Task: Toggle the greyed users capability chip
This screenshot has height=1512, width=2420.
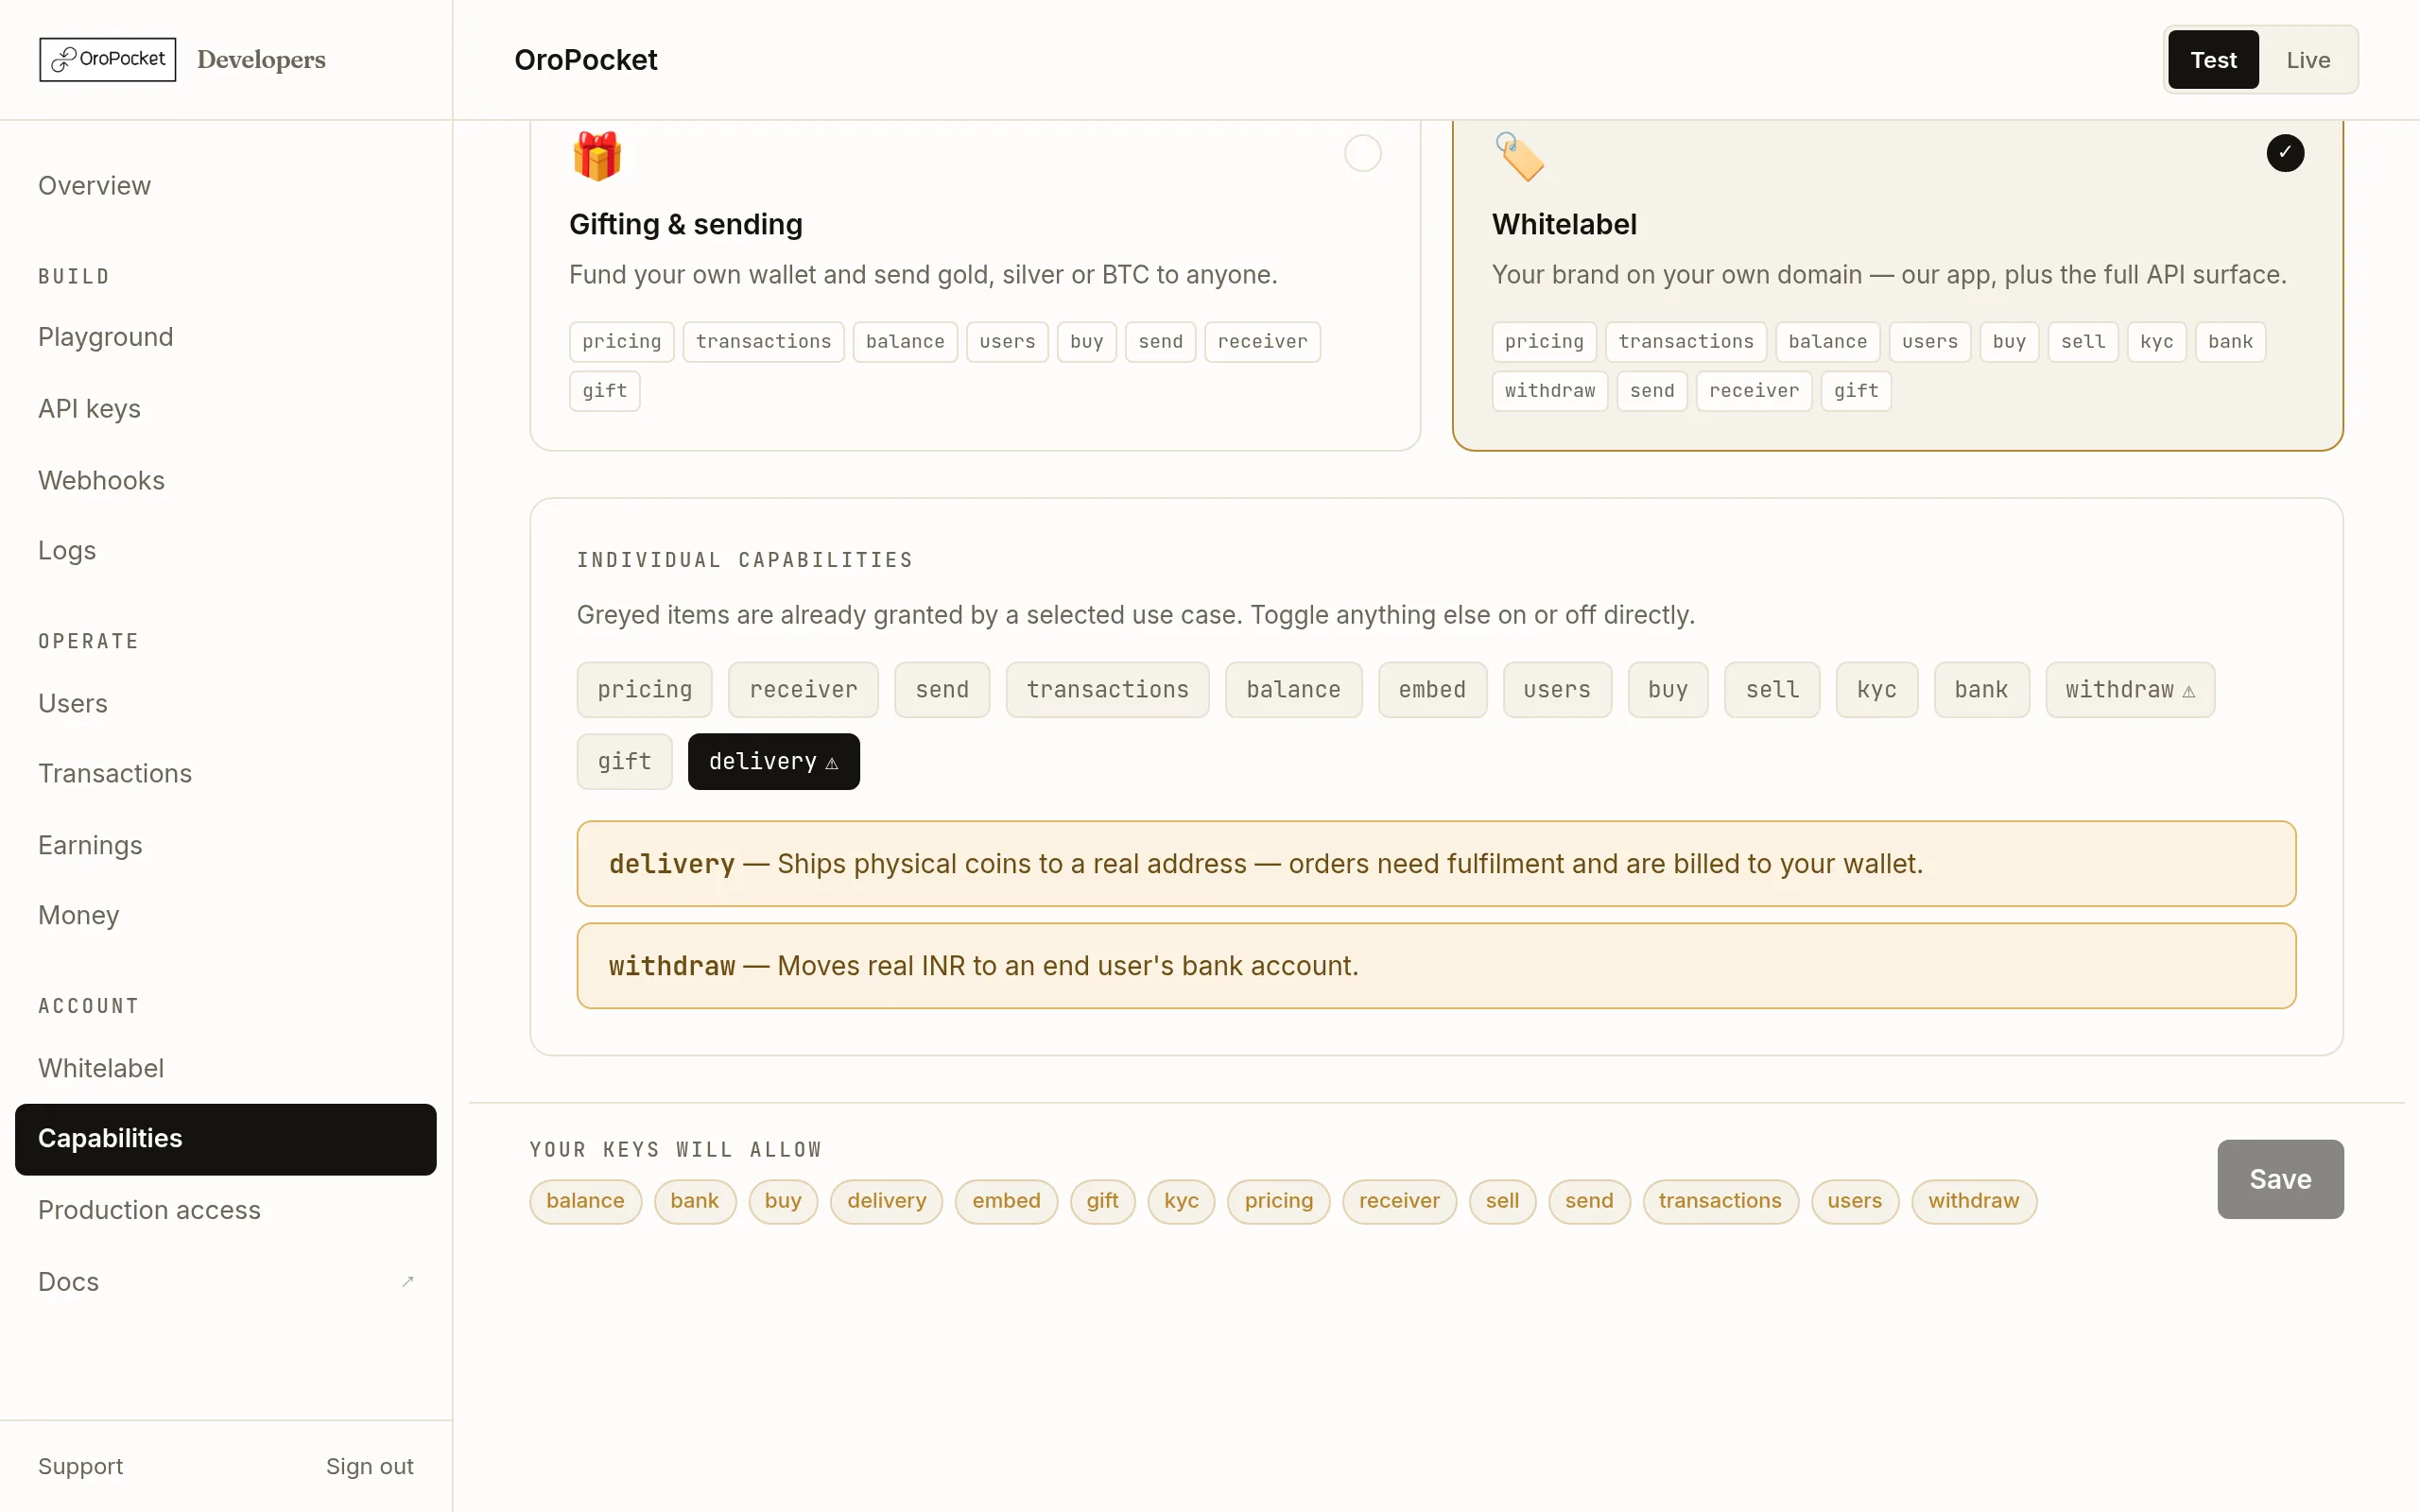Action: [x=1557, y=690]
